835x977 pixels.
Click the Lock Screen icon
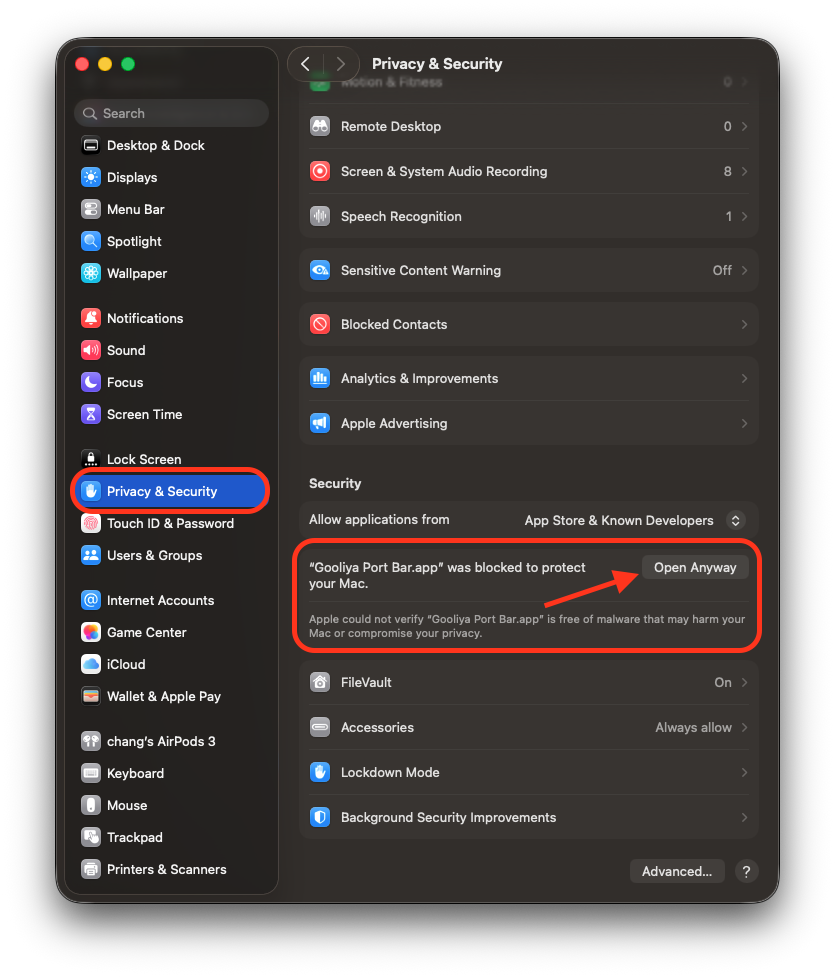click(x=91, y=459)
